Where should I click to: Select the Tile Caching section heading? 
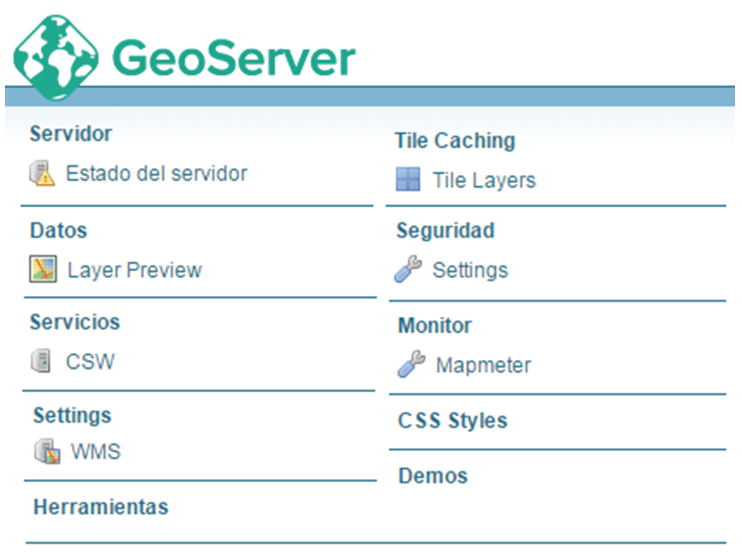click(x=455, y=141)
